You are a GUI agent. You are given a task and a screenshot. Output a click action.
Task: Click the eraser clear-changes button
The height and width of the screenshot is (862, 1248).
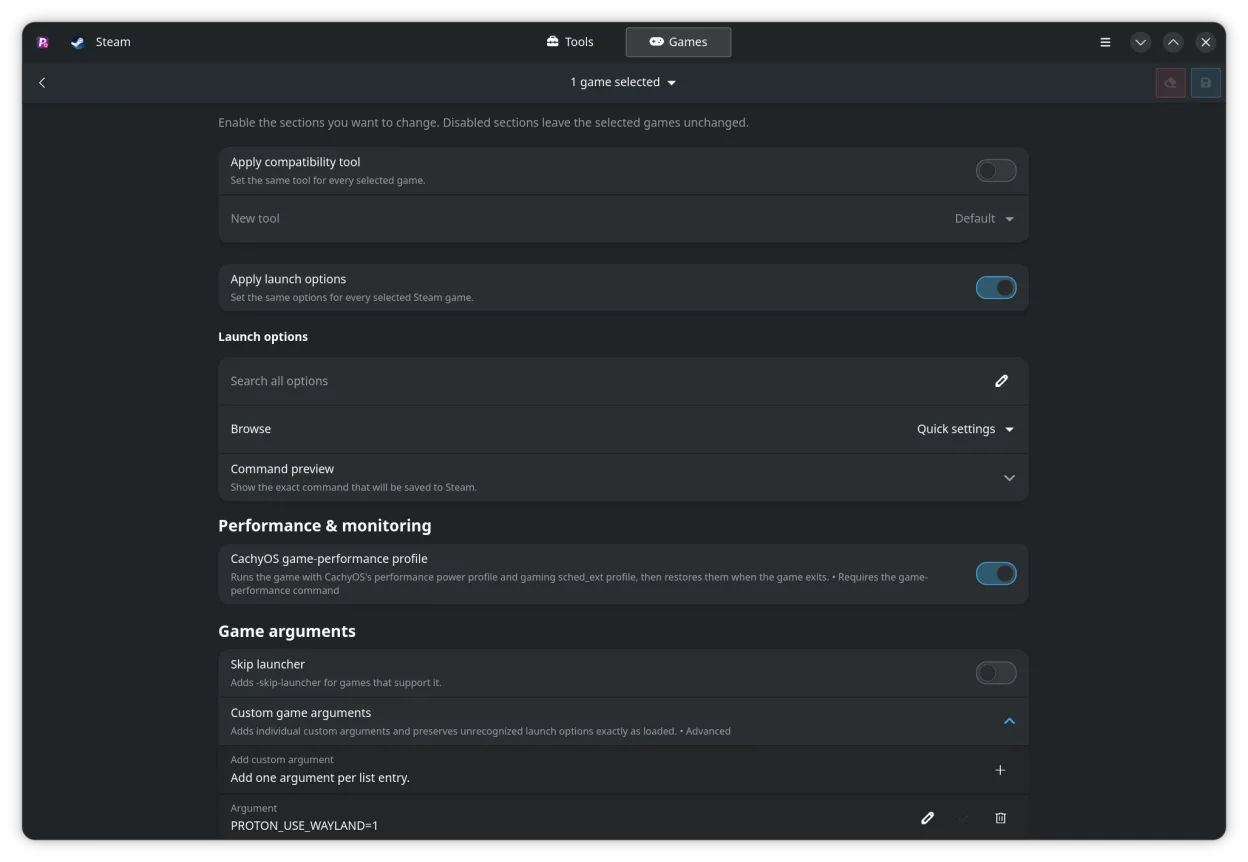click(x=1170, y=83)
